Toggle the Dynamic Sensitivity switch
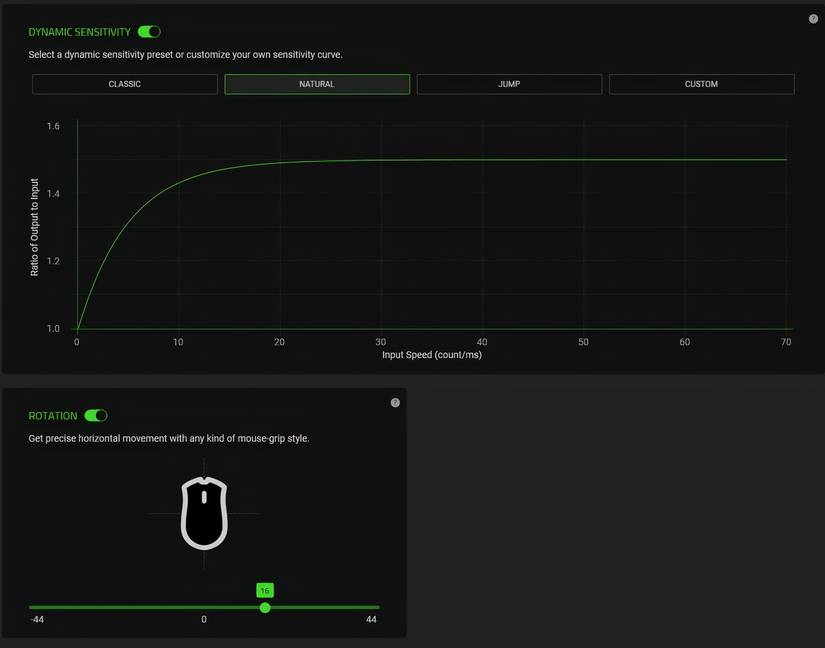Screen dimensions: 825x648 pos(149,32)
